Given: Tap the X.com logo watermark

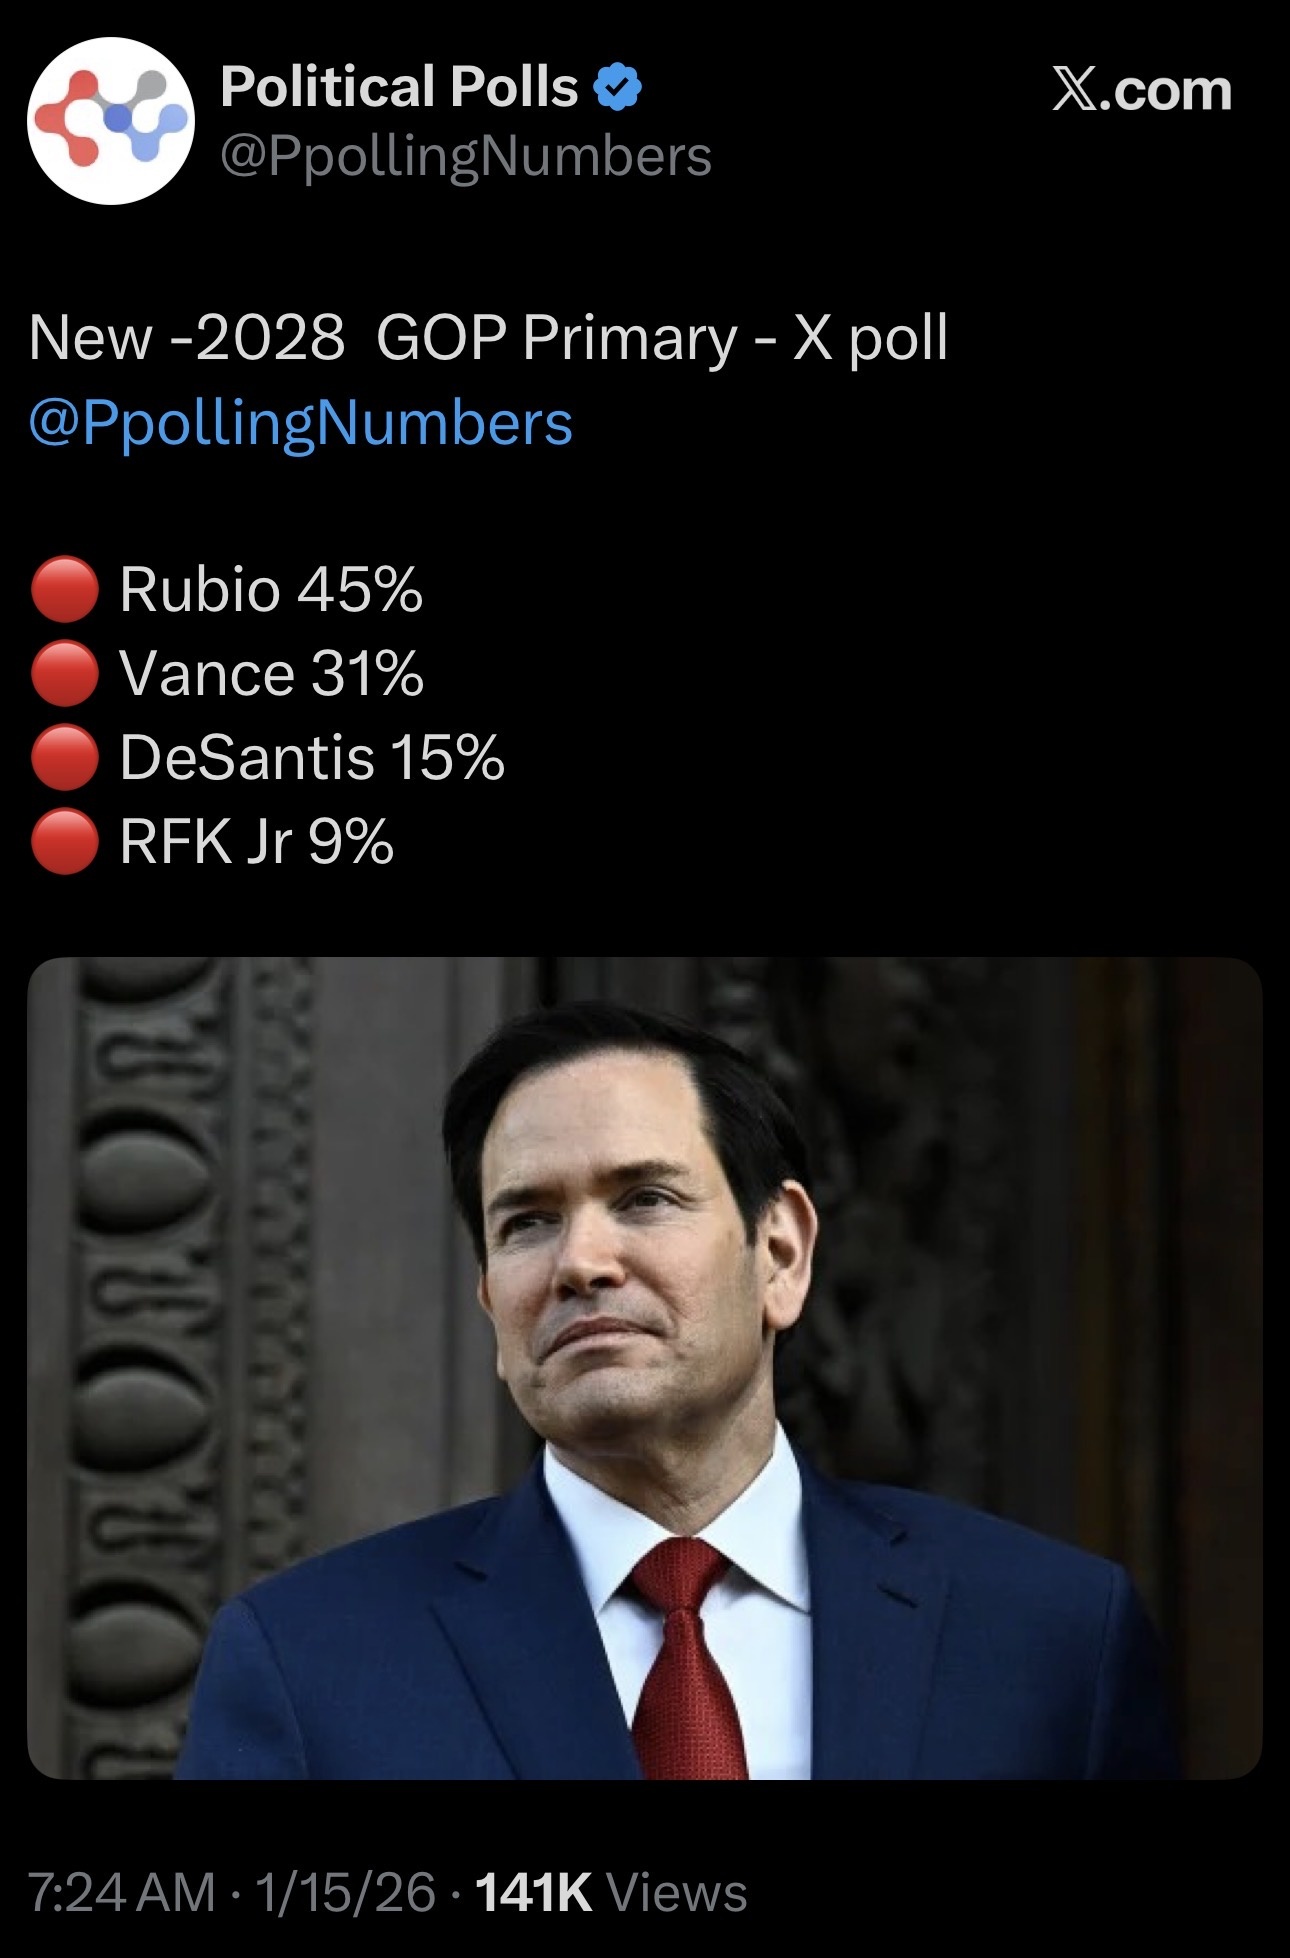Looking at the screenshot, I should (1141, 91).
